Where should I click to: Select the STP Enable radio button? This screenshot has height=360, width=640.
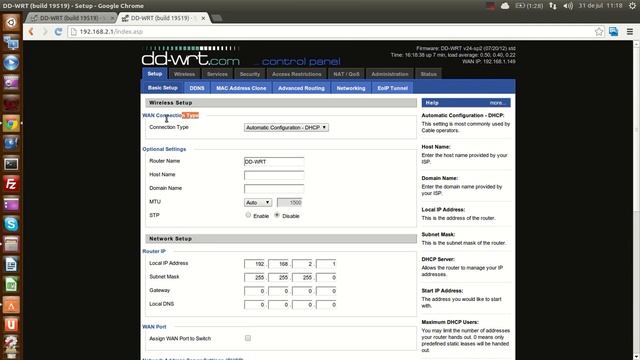pyautogui.click(x=248, y=215)
